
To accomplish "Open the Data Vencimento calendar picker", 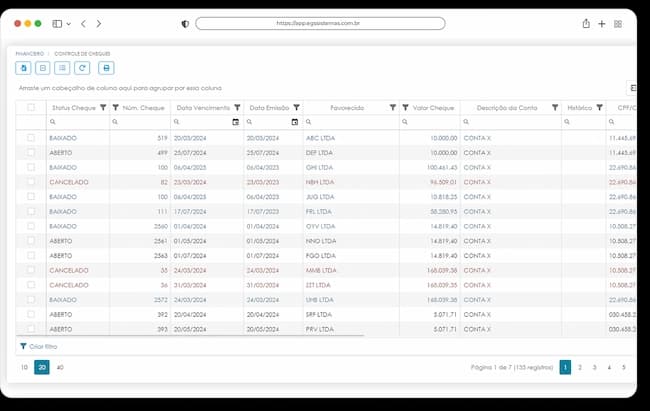I will [x=235, y=122].
